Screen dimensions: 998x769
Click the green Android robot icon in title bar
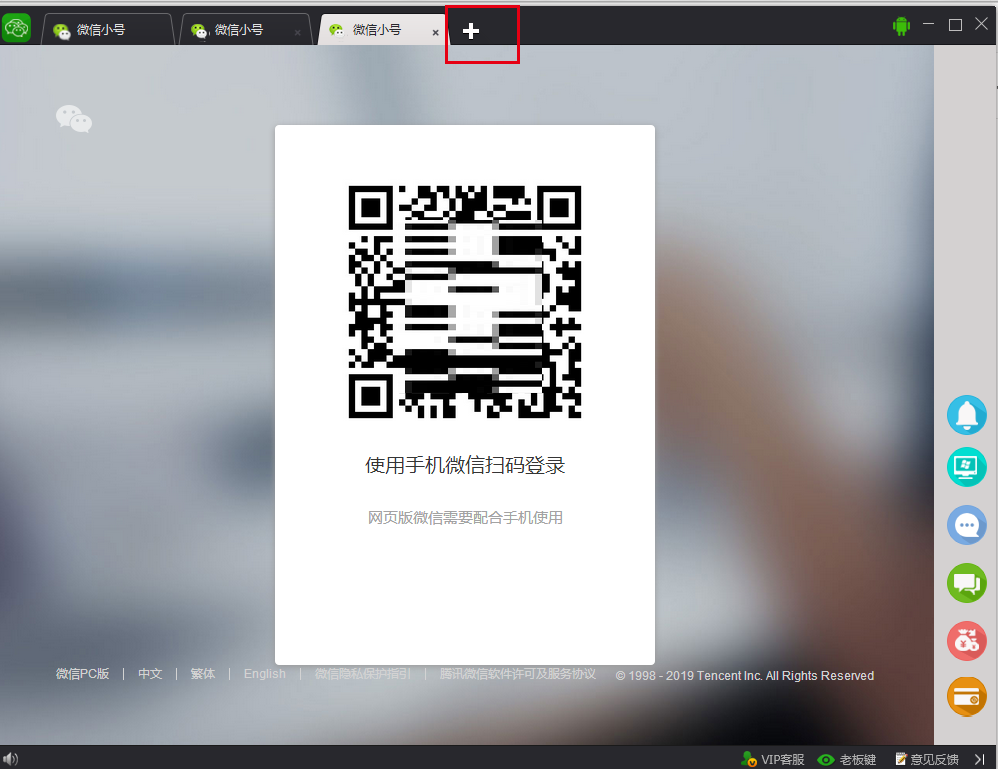[x=901, y=24]
